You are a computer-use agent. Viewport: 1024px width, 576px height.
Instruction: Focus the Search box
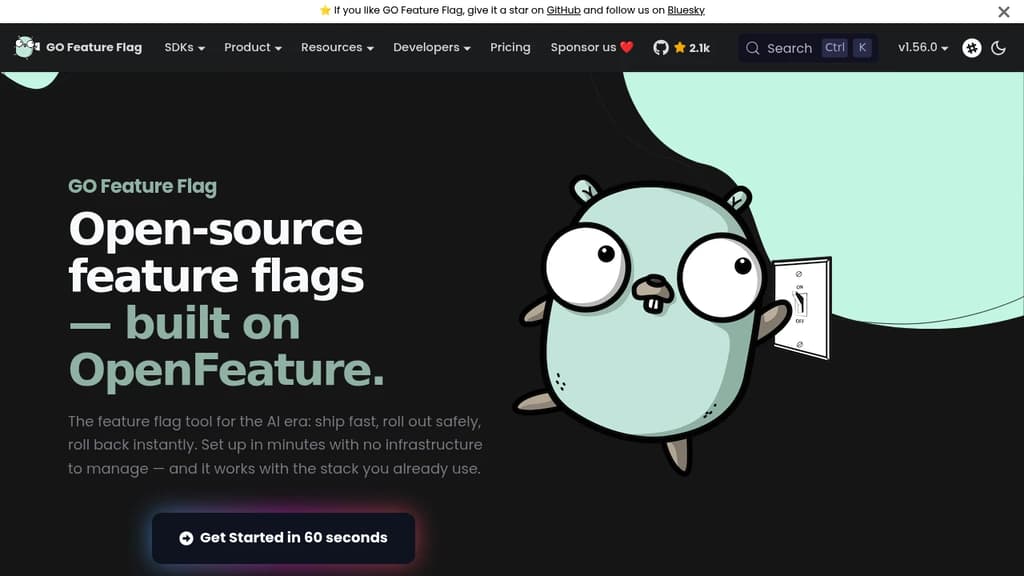pyautogui.click(x=808, y=48)
